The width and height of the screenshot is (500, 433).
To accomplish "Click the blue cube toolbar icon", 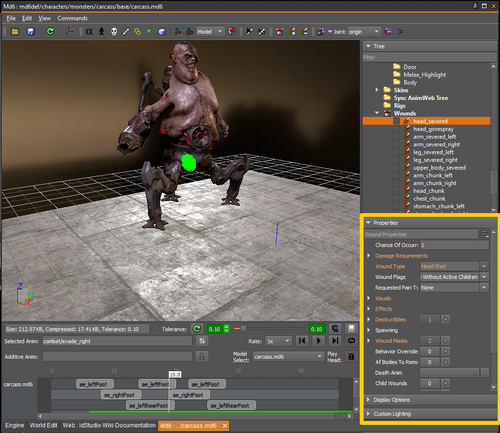I will click(x=162, y=32).
